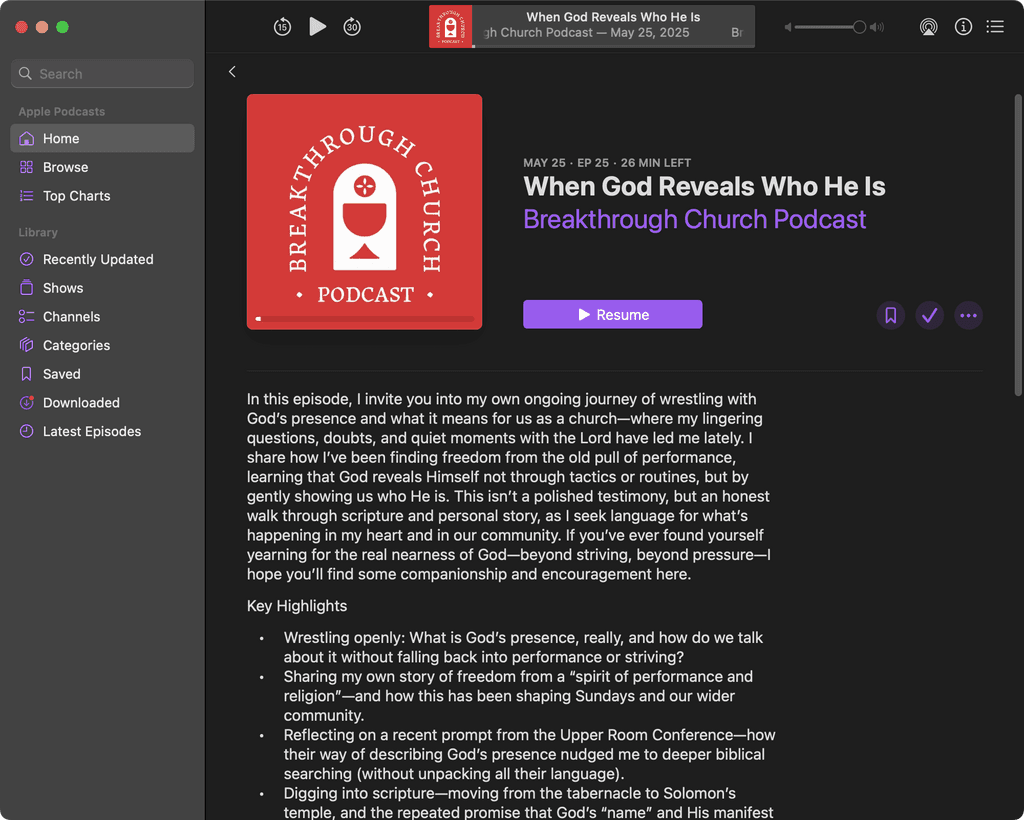Open Categories library section
Image resolution: width=1024 pixels, height=820 pixels.
coord(103,345)
